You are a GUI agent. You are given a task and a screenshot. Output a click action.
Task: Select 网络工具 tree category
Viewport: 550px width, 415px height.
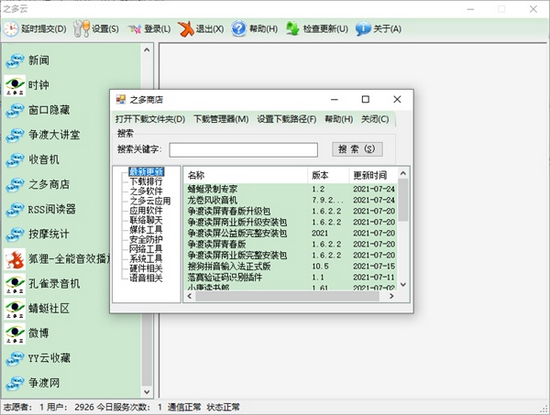146,249
